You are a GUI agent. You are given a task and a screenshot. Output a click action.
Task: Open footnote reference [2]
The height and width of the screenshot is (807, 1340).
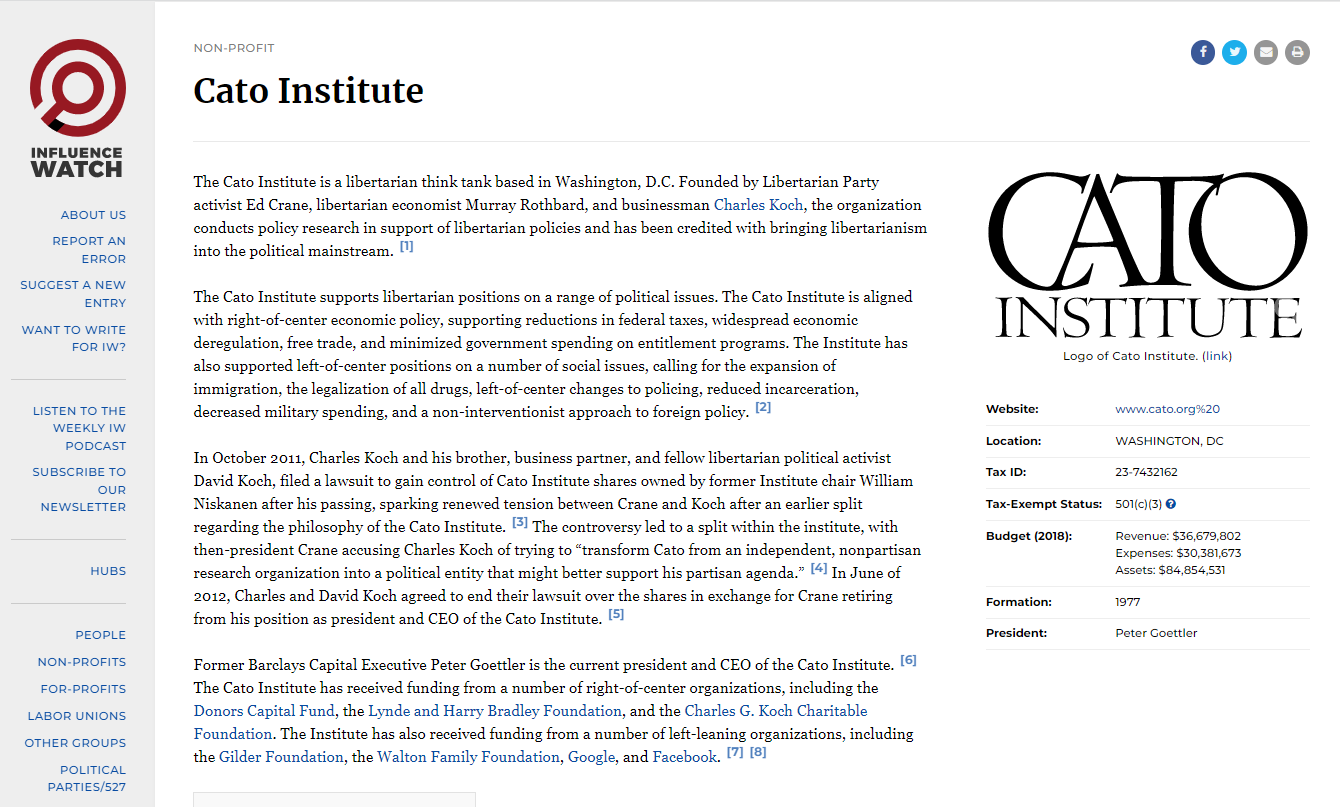(x=763, y=408)
